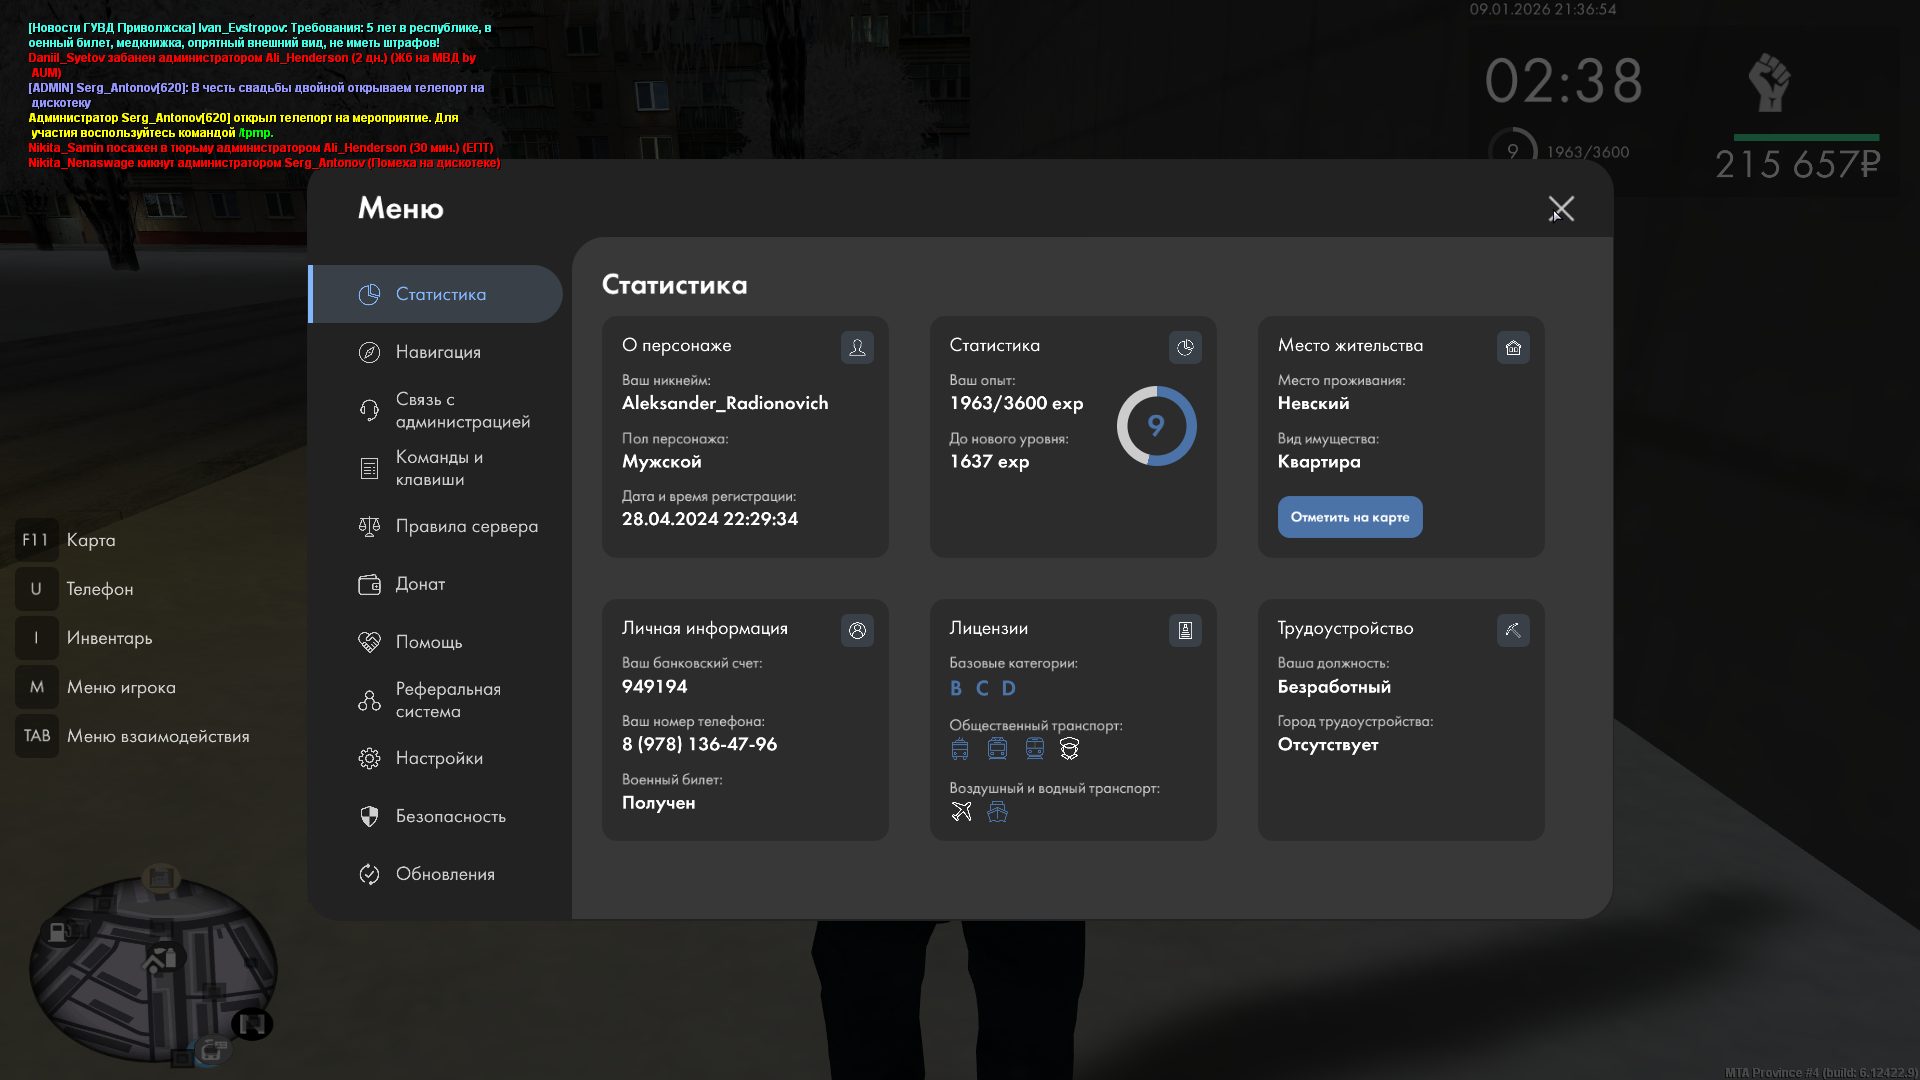
Task: Open Реферальная система menu item
Action: tap(446, 700)
